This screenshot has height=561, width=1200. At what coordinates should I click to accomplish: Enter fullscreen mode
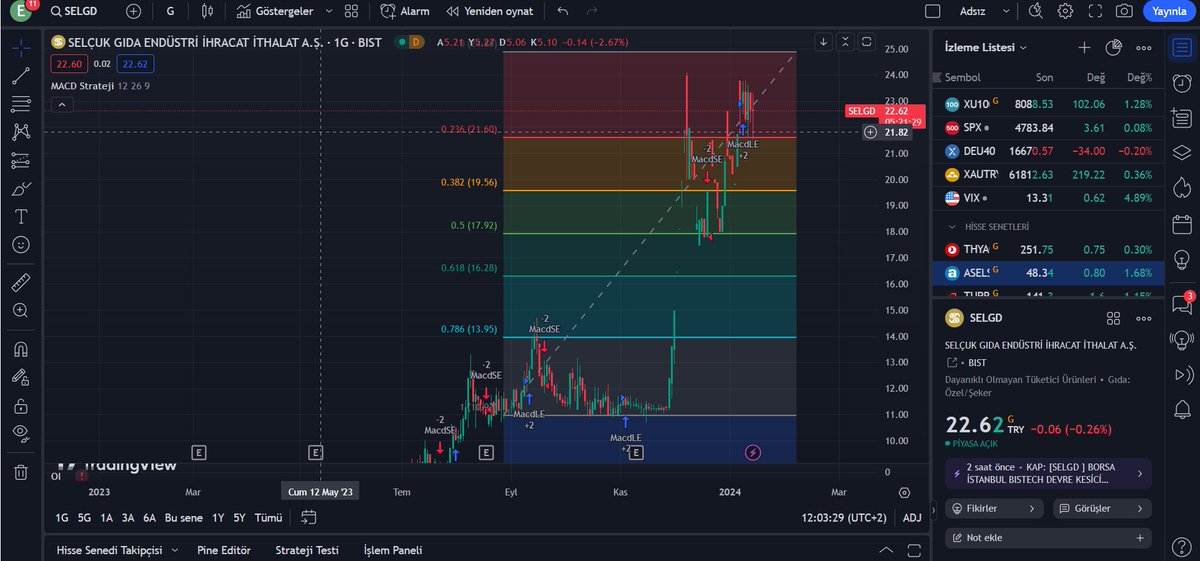click(x=1094, y=11)
